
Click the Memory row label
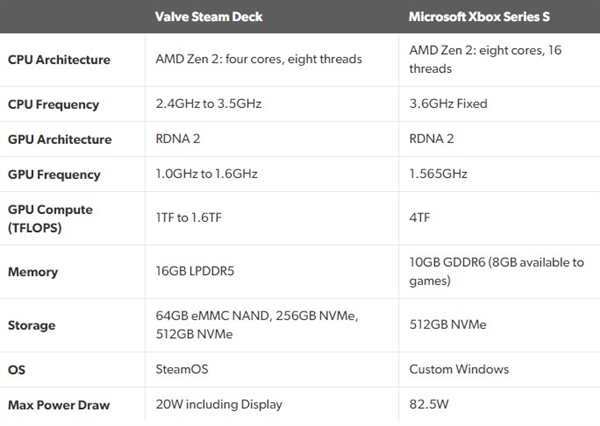click(33, 271)
